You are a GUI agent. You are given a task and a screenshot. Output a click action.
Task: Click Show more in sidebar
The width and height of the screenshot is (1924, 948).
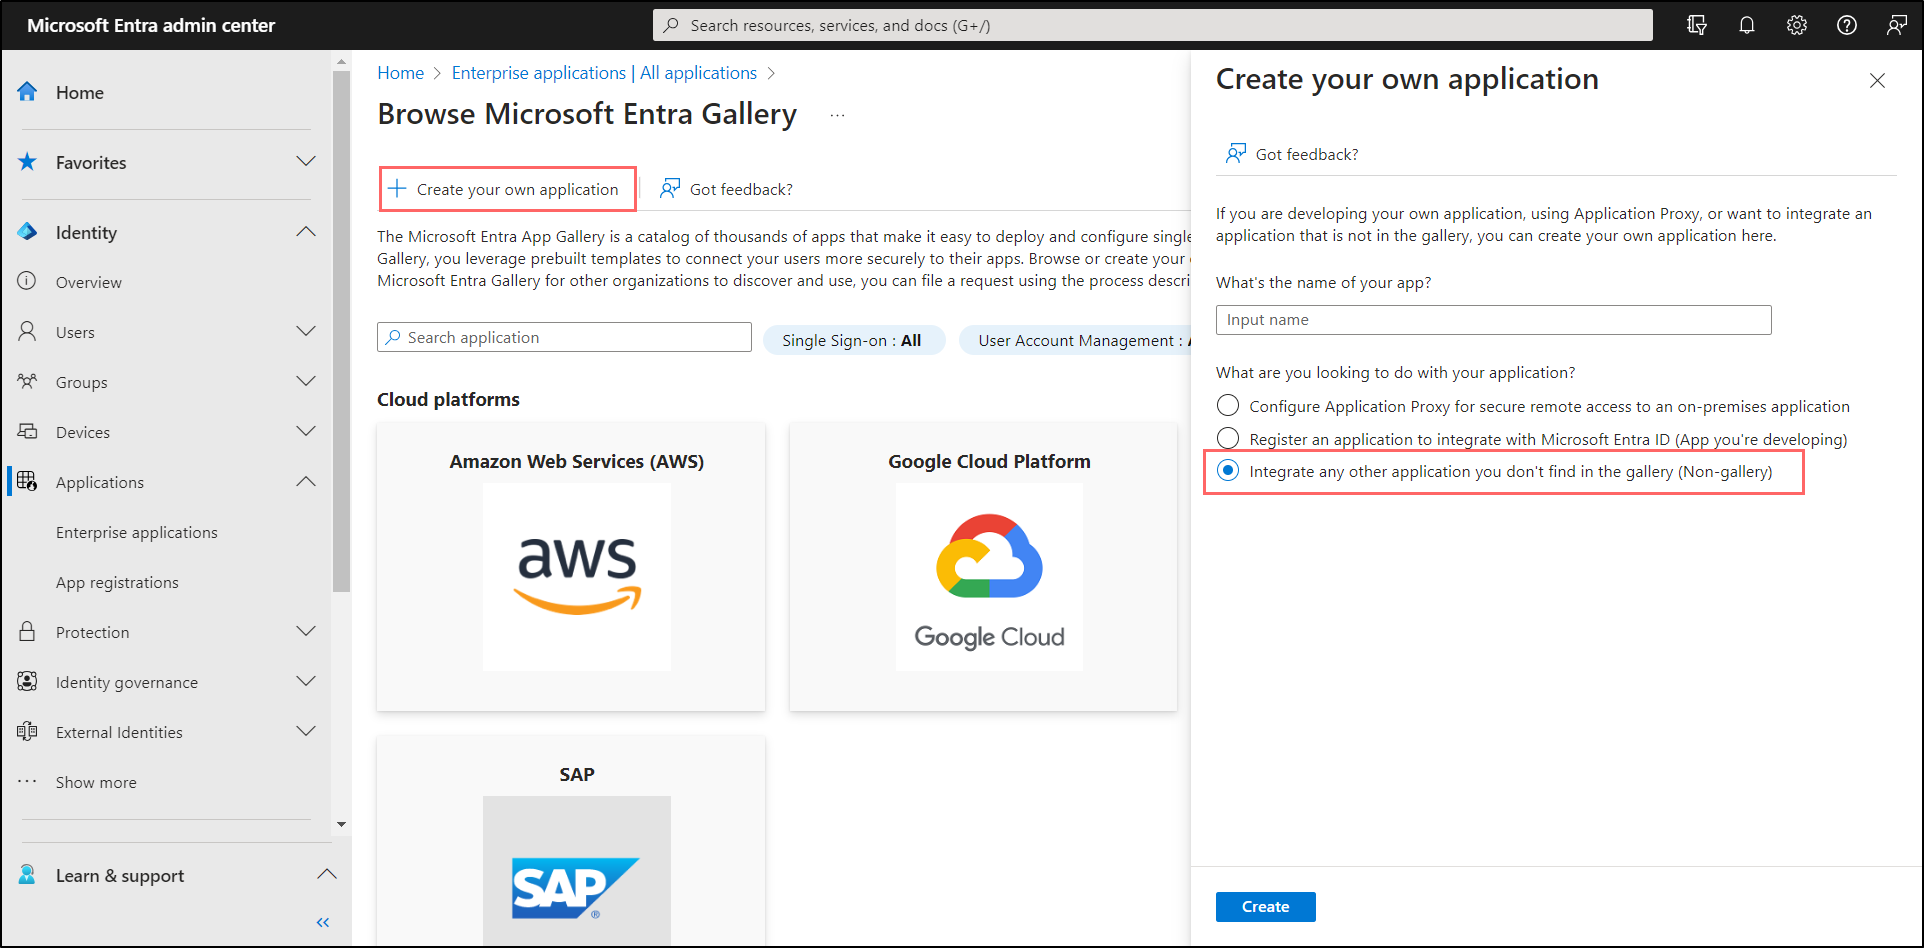(96, 782)
